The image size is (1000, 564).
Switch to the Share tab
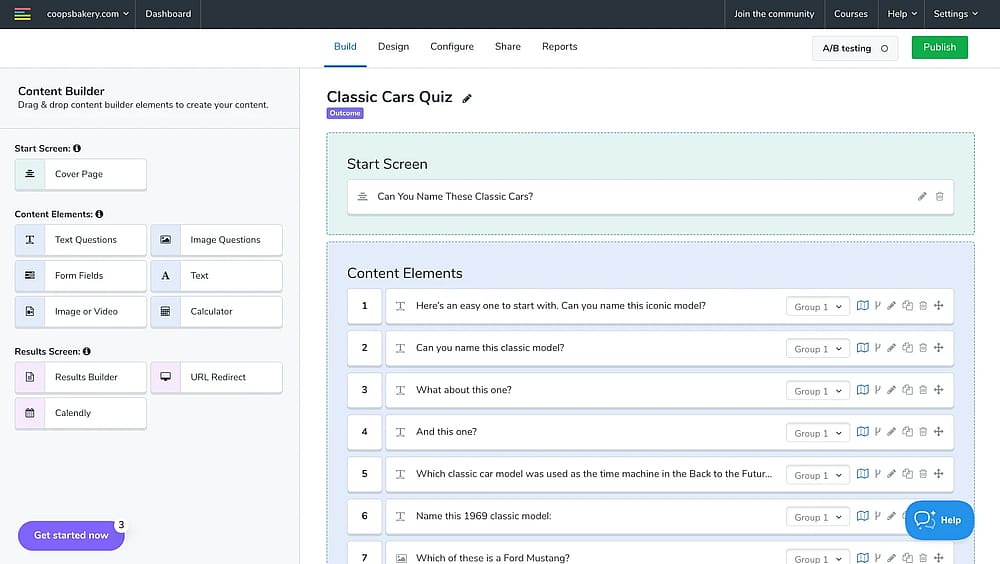click(x=508, y=47)
